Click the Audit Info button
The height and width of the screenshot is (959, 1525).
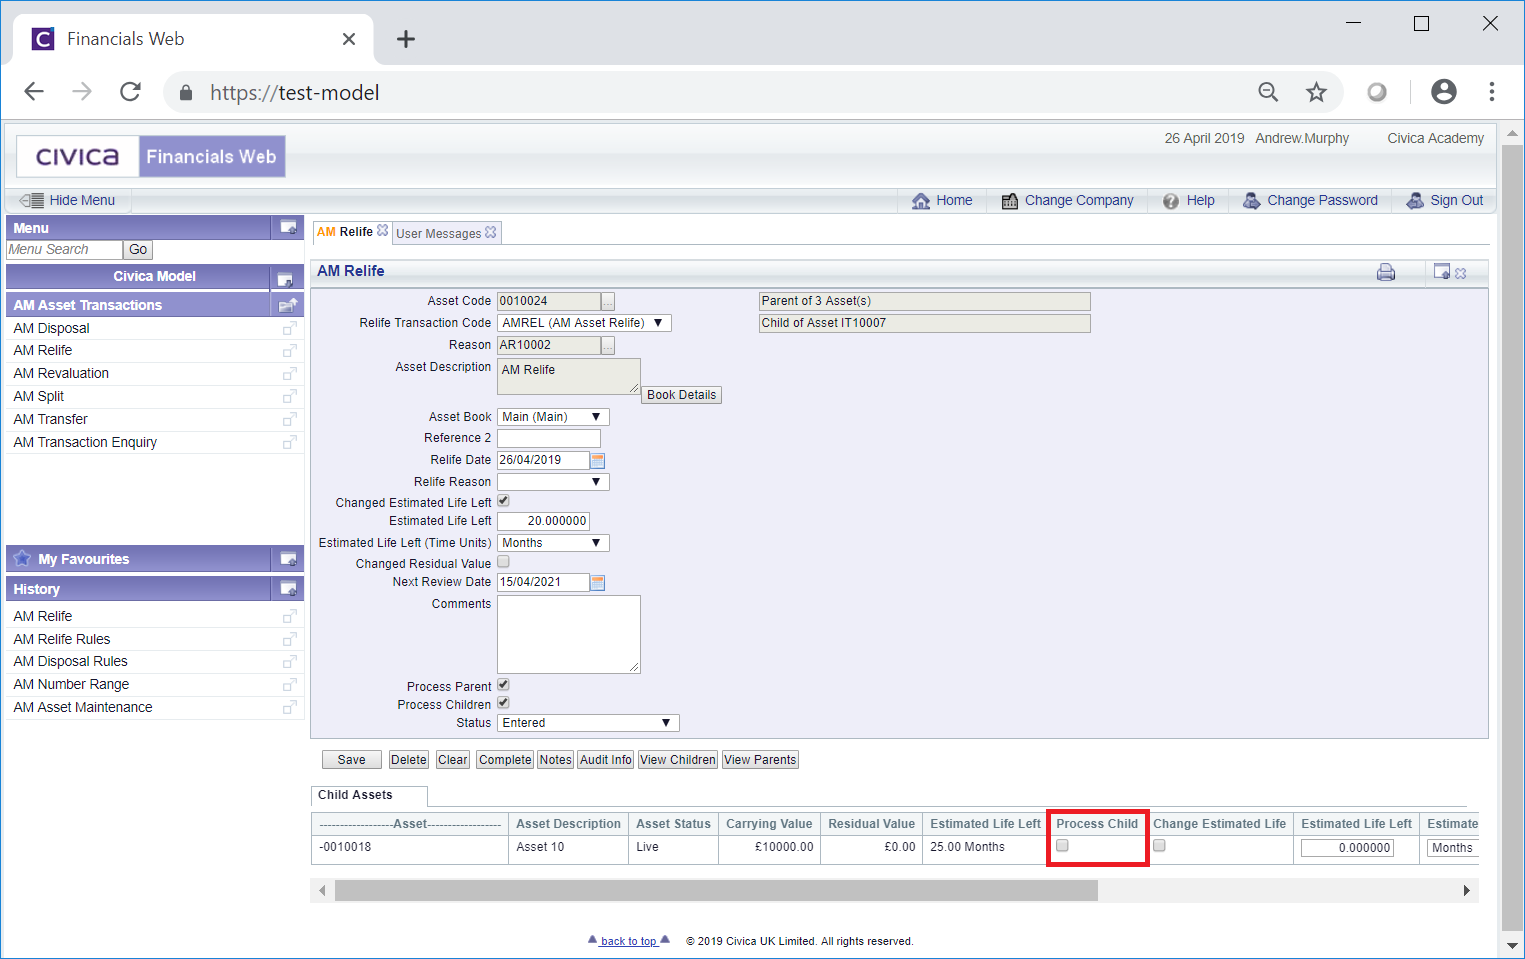click(x=606, y=760)
